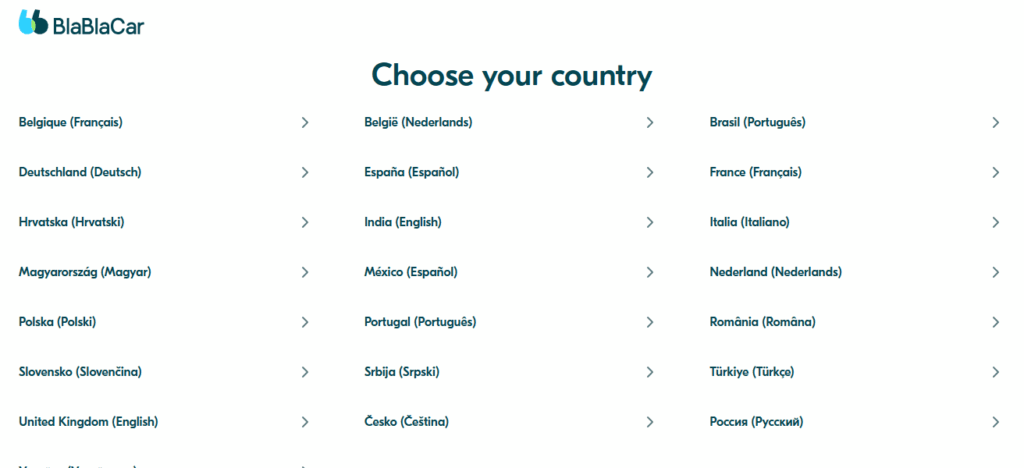Choose Hrvatska (Hrvatski) entry
This screenshot has width=1024, height=468.
pos(71,222)
